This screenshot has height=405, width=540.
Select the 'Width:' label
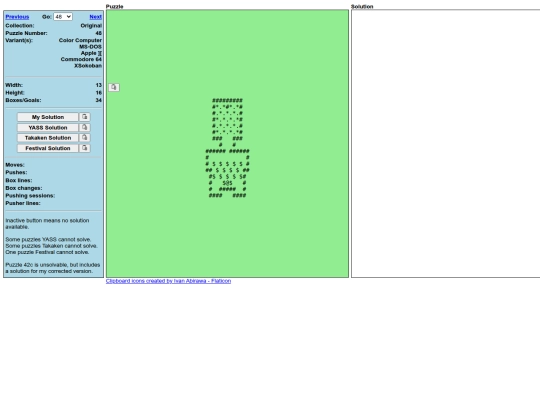click(14, 85)
